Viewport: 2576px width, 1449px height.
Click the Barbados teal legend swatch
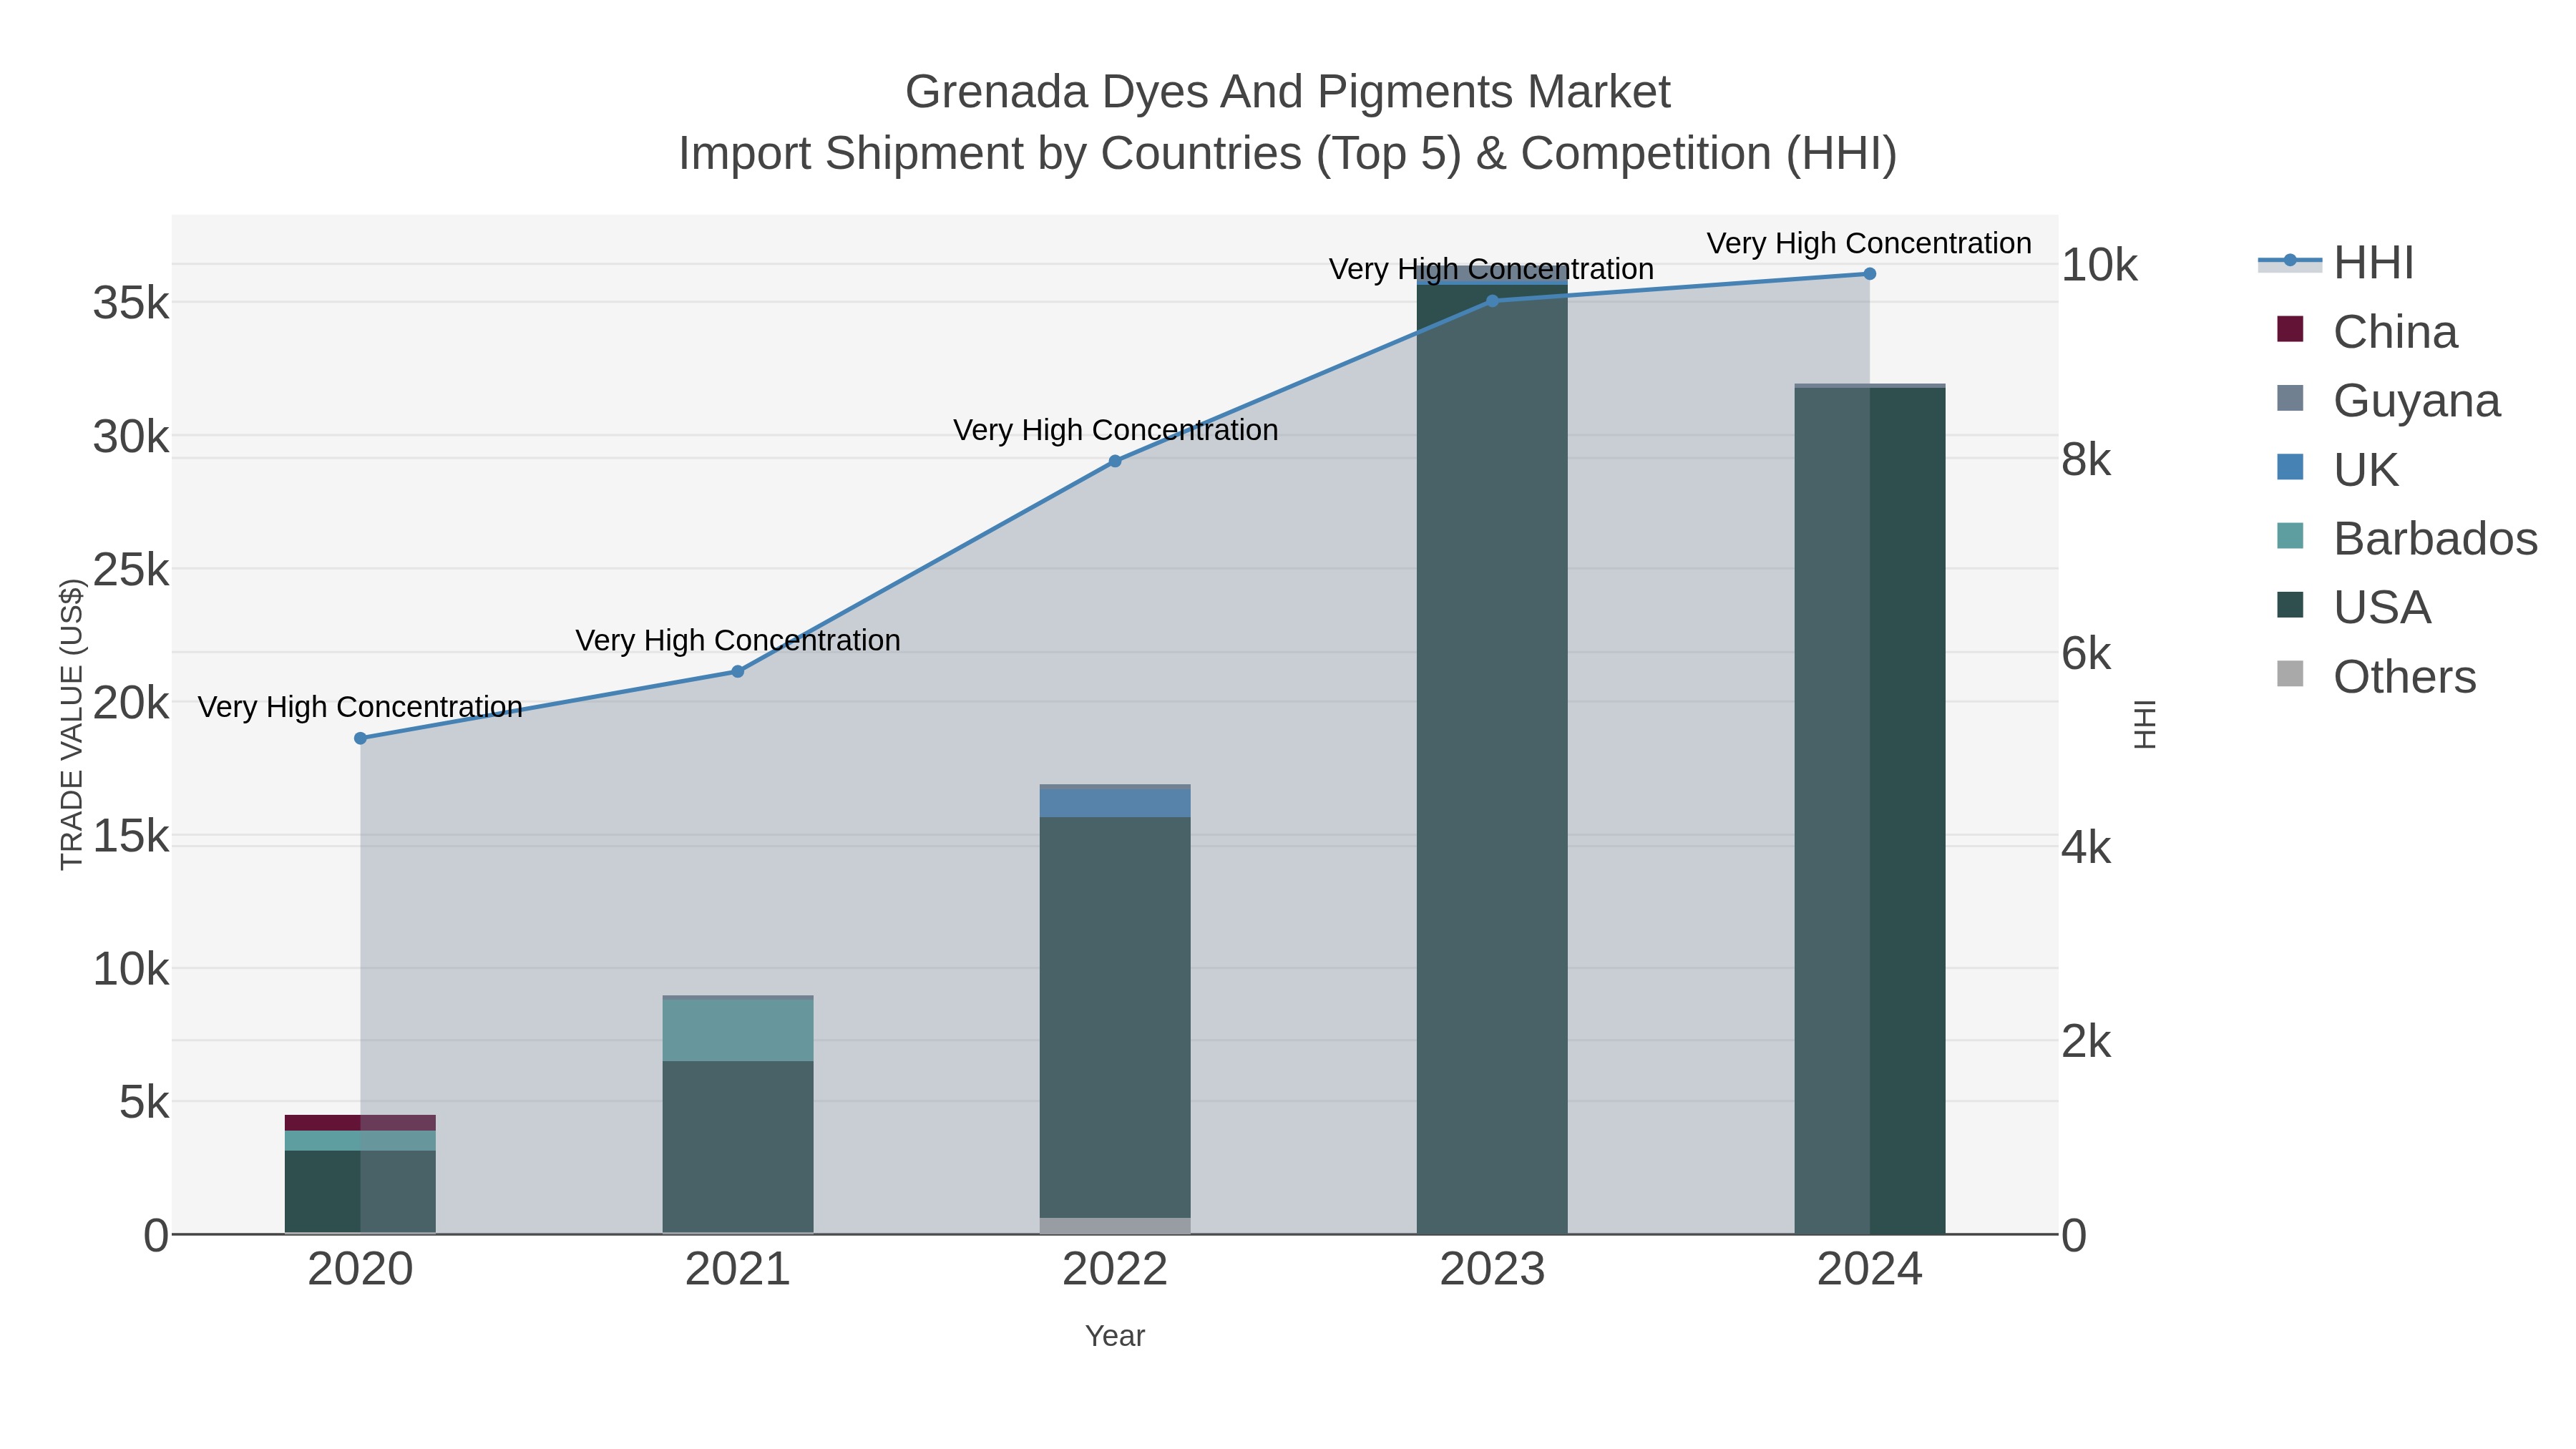2290,536
